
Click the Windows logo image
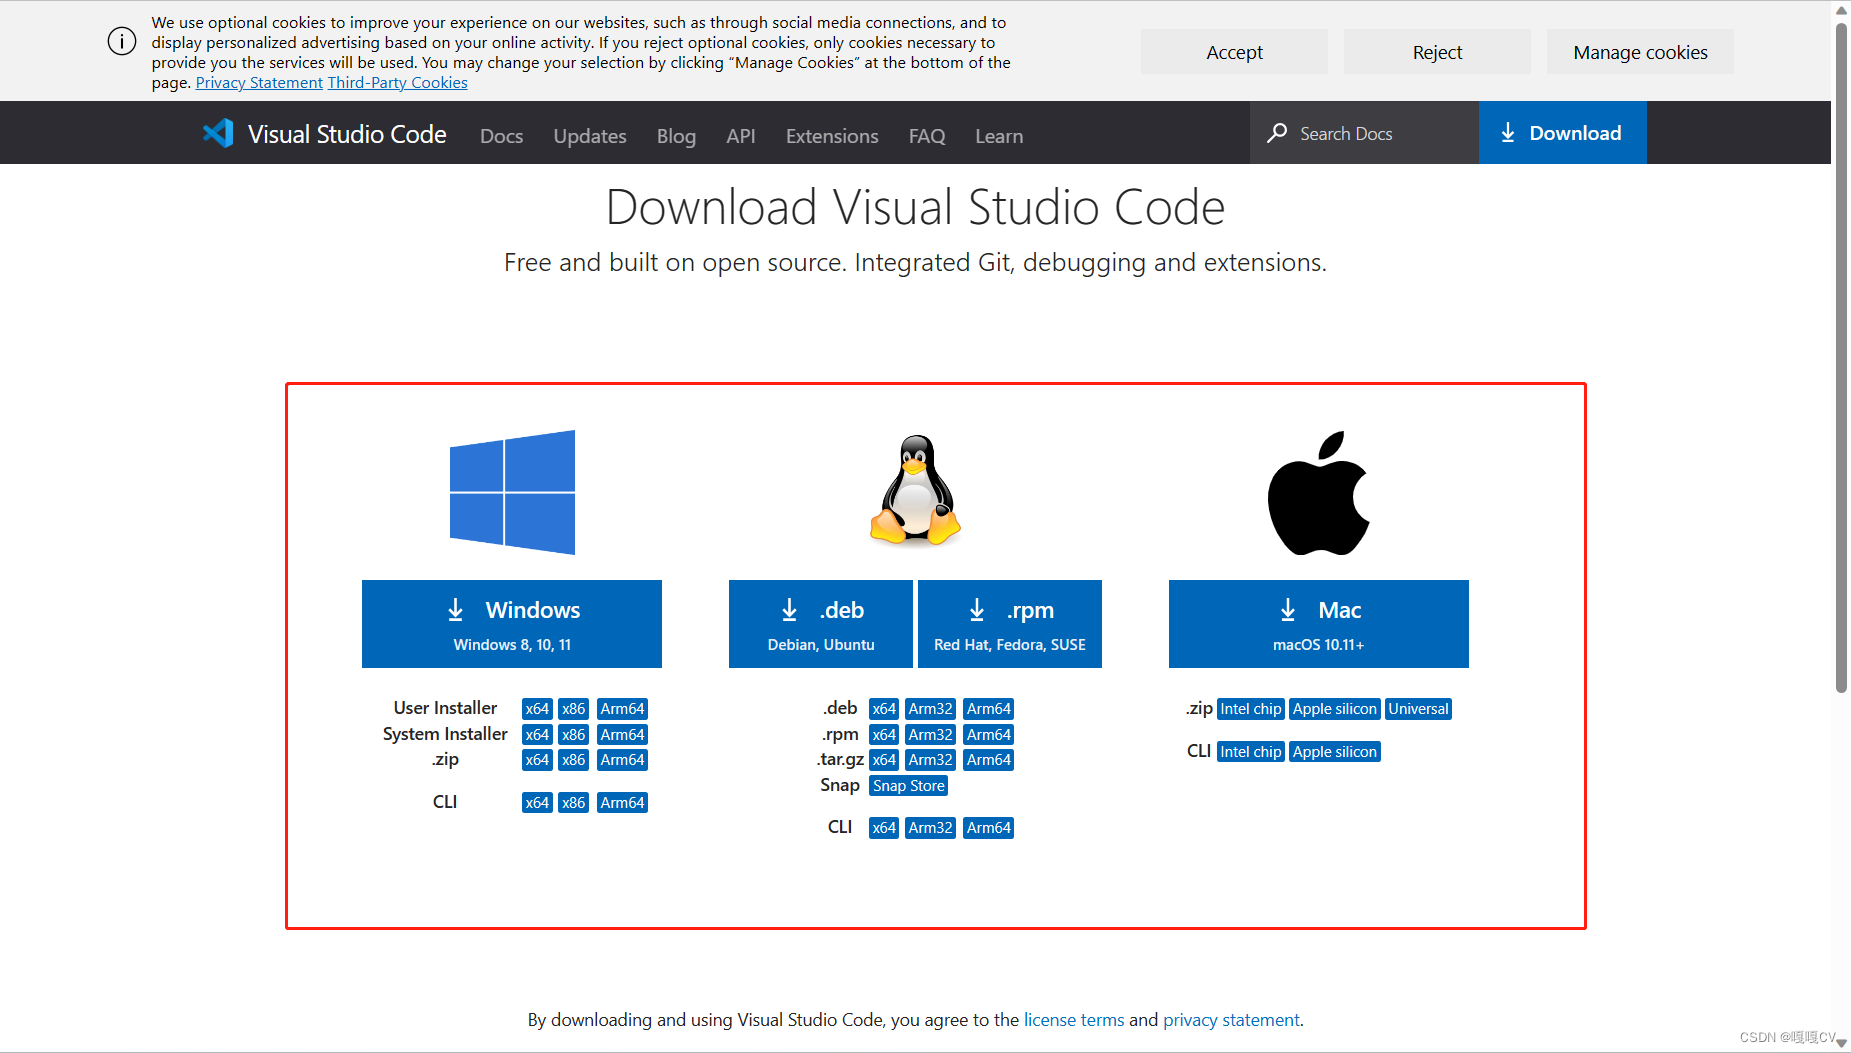pos(512,492)
